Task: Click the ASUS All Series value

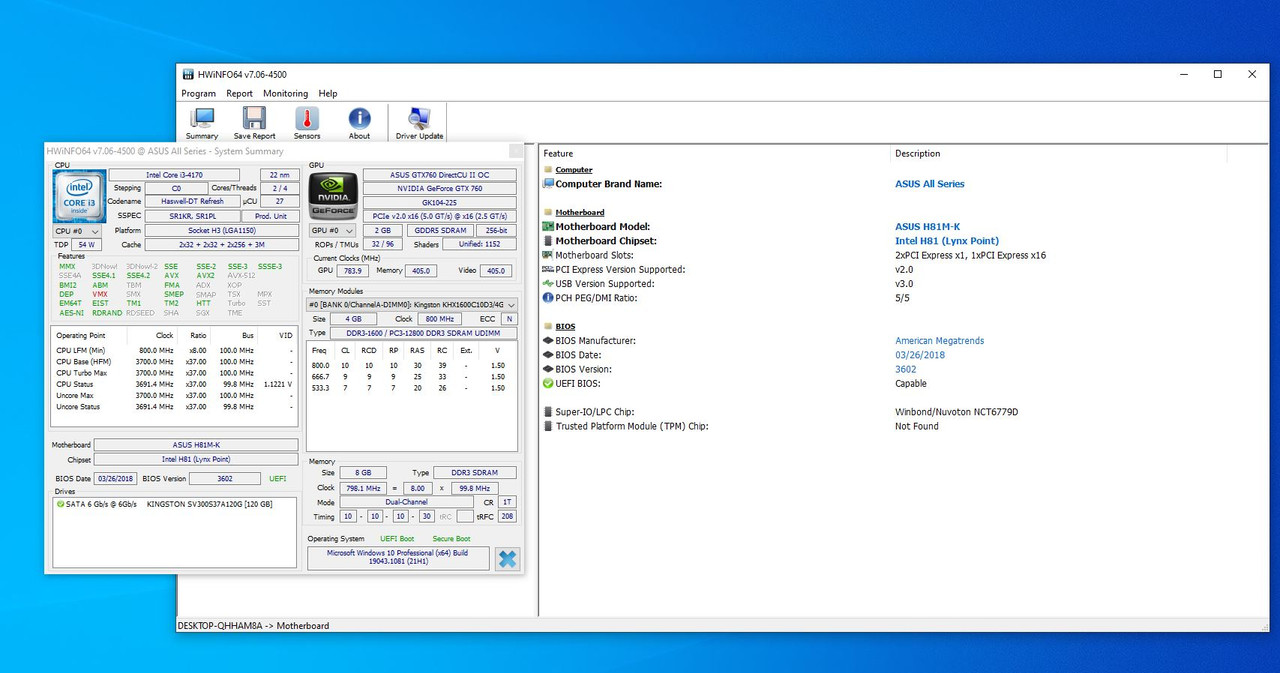Action: 930,184
